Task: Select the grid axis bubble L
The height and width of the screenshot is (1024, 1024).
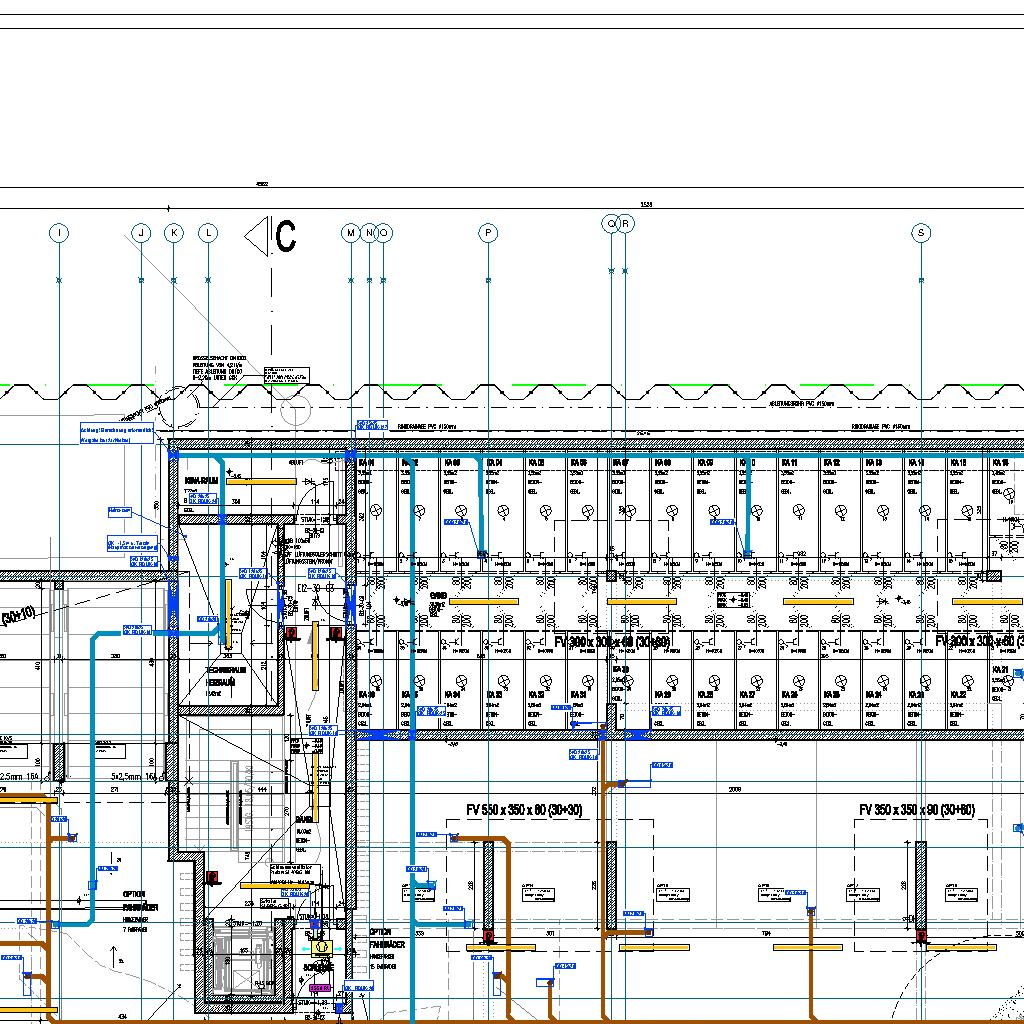Action: pos(208,233)
